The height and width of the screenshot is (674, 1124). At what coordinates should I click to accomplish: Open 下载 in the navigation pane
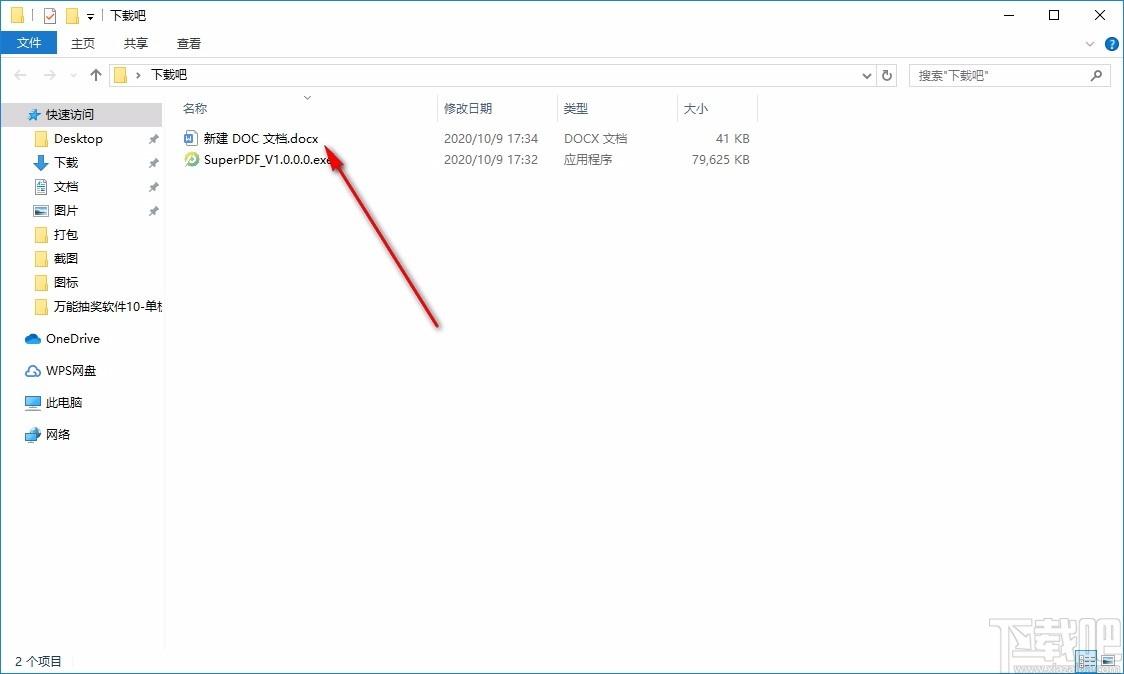(x=66, y=162)
